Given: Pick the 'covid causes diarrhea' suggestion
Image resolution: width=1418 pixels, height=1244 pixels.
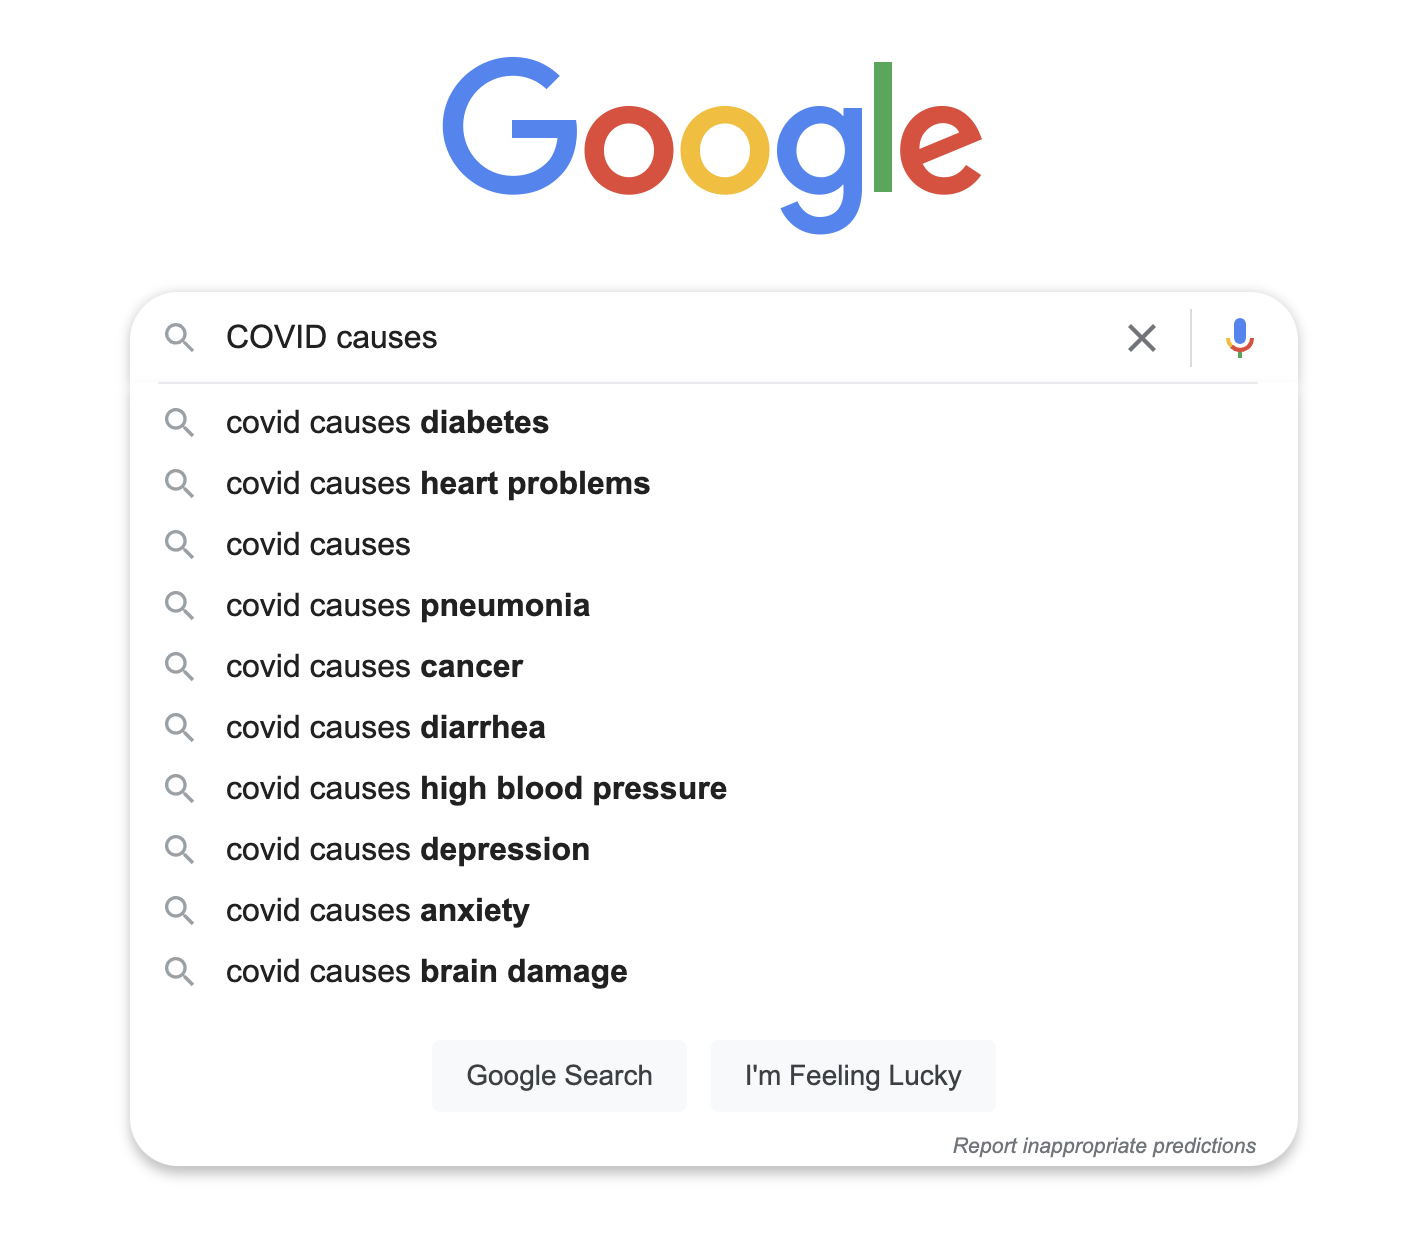Looking at the screenshot, I should coord(386,728).
